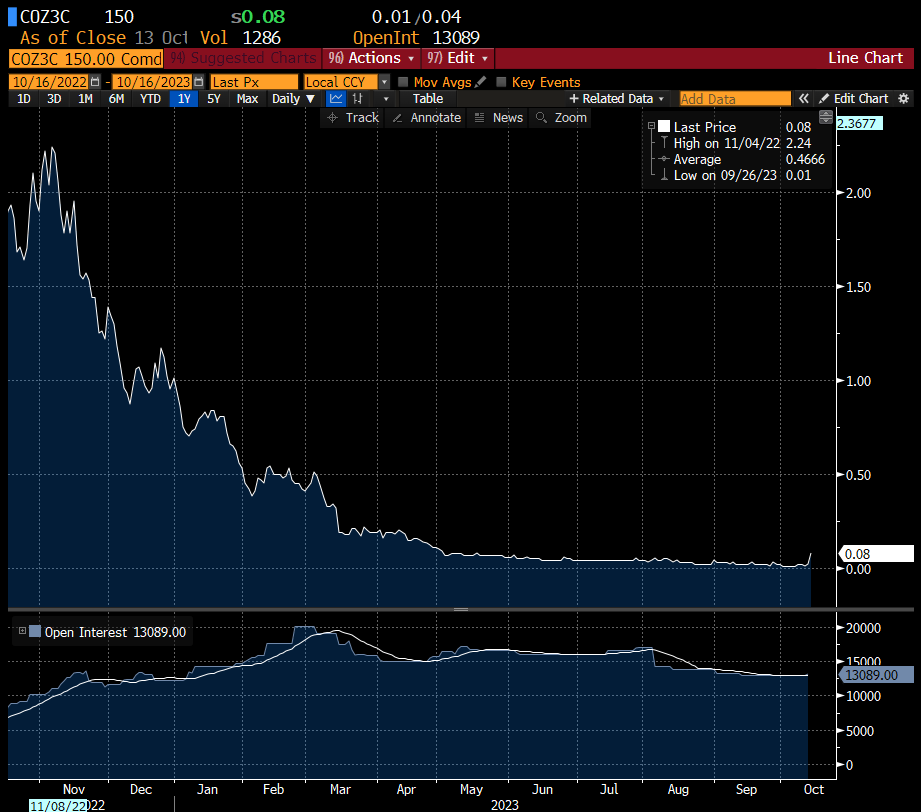Collapse the Last Price legend tree

point(652,127)
